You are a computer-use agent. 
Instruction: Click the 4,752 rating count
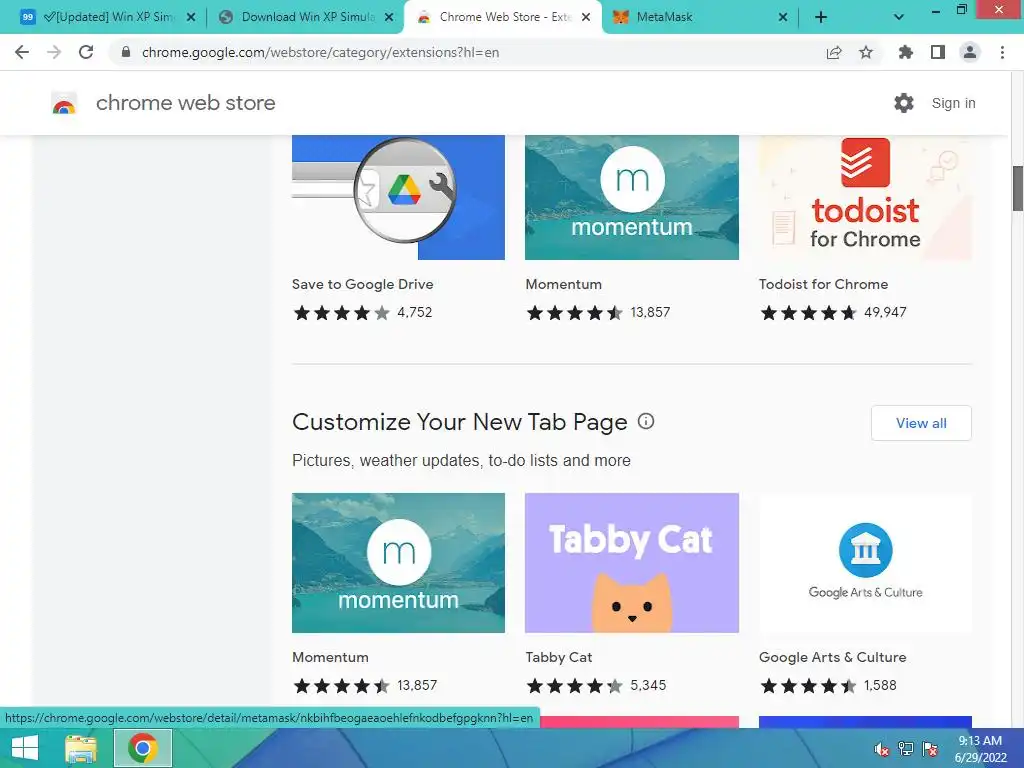pos(415,312)
